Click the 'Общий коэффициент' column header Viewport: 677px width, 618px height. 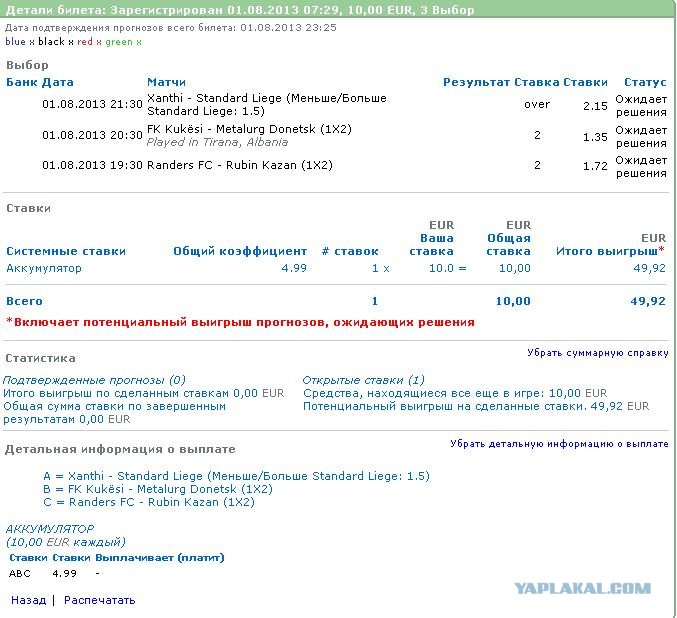coord(240,252)
